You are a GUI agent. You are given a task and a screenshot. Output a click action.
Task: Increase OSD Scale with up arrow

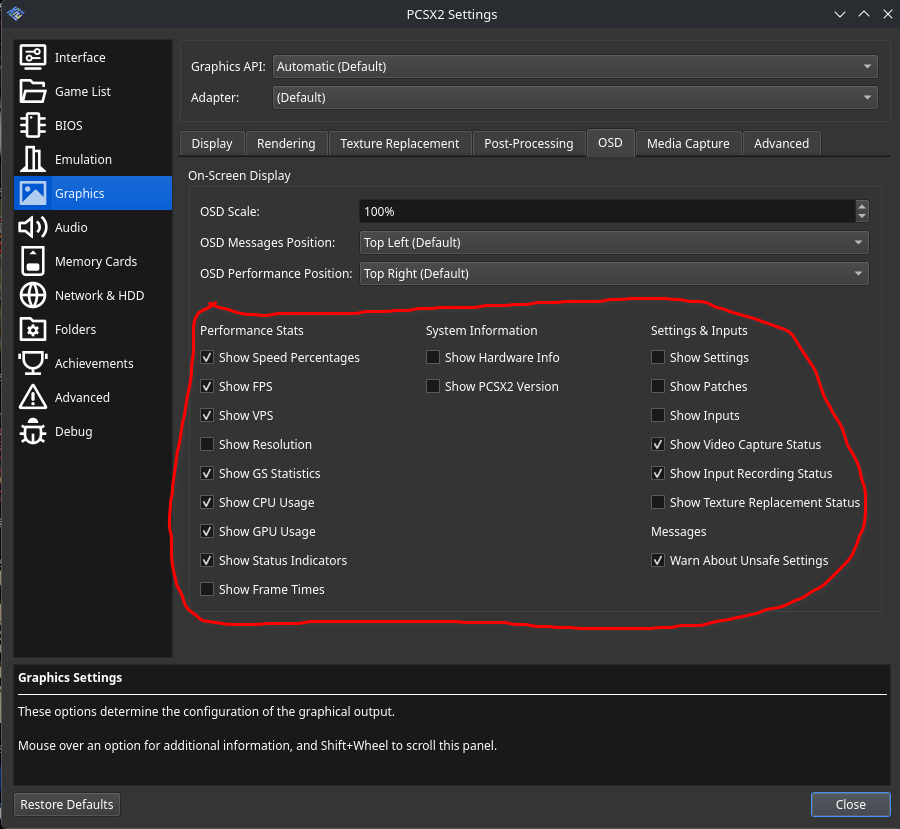pyautogui.click(x=862, y=206)
